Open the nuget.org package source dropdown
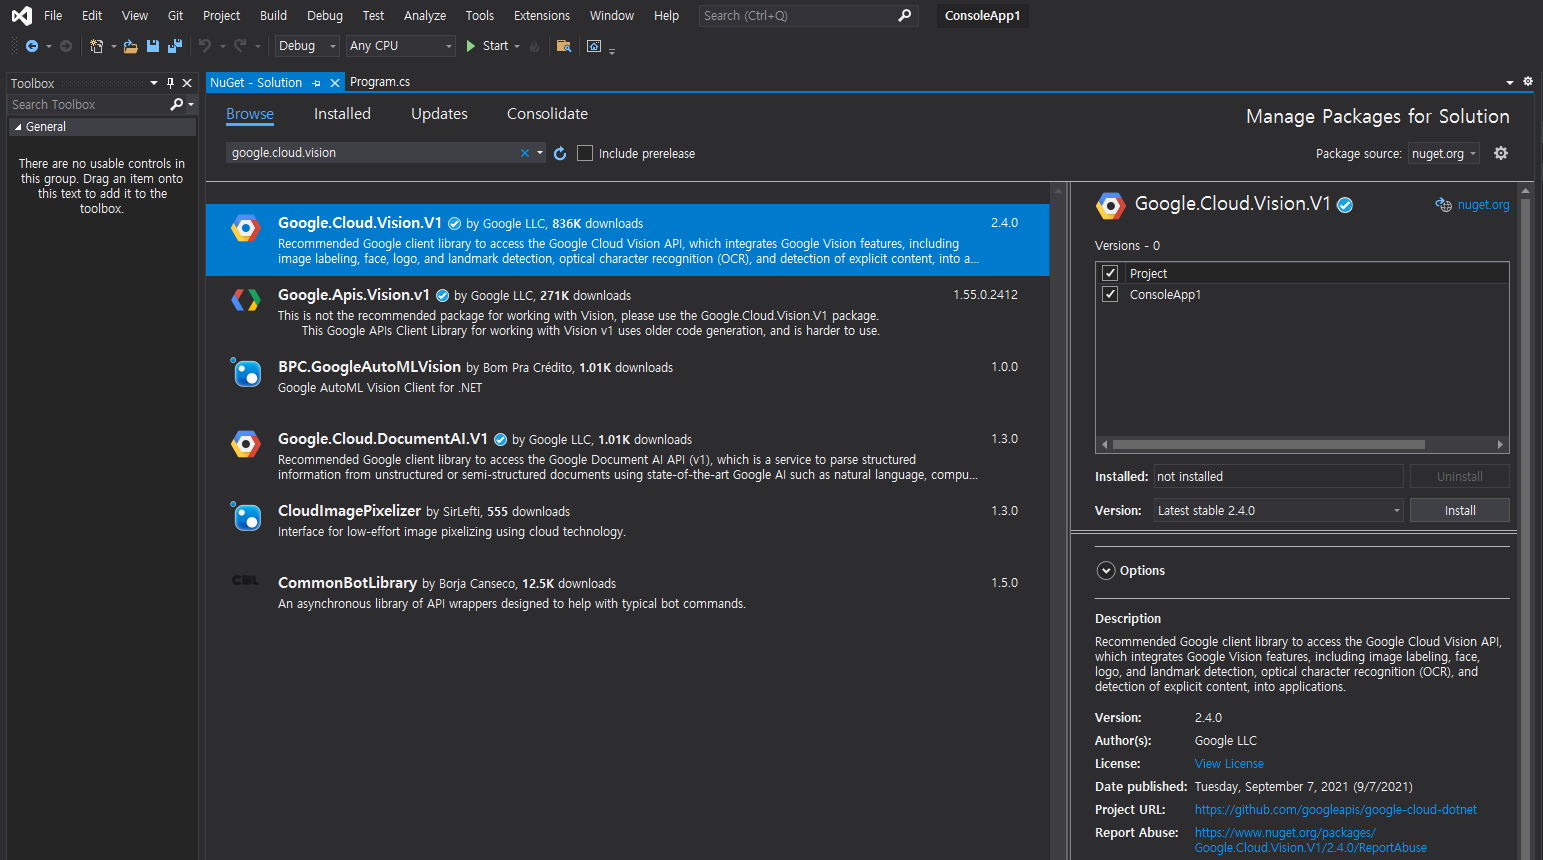 [1444, 153]
